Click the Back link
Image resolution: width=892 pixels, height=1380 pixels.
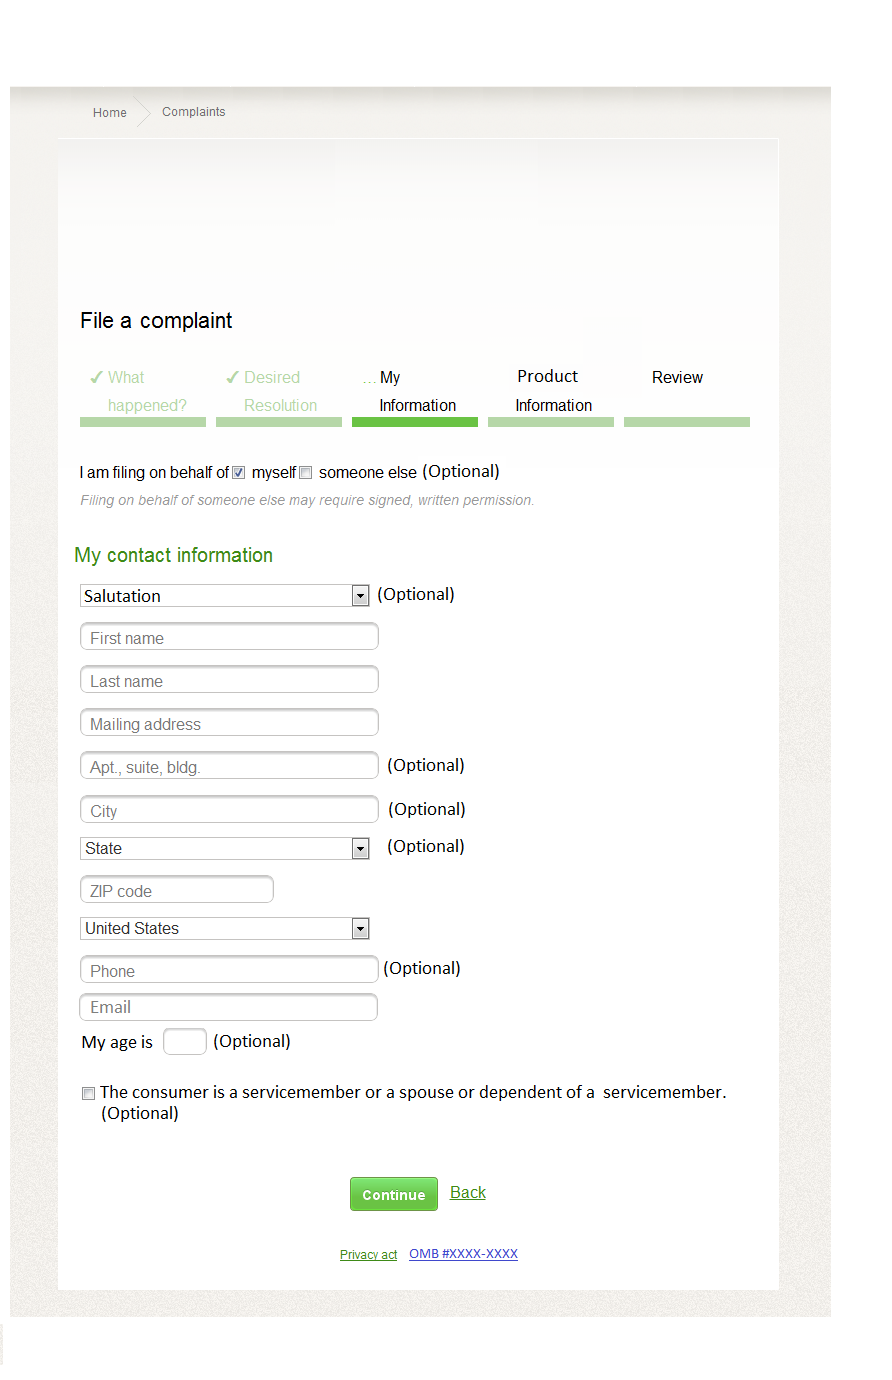click(x=468, y=1192)
